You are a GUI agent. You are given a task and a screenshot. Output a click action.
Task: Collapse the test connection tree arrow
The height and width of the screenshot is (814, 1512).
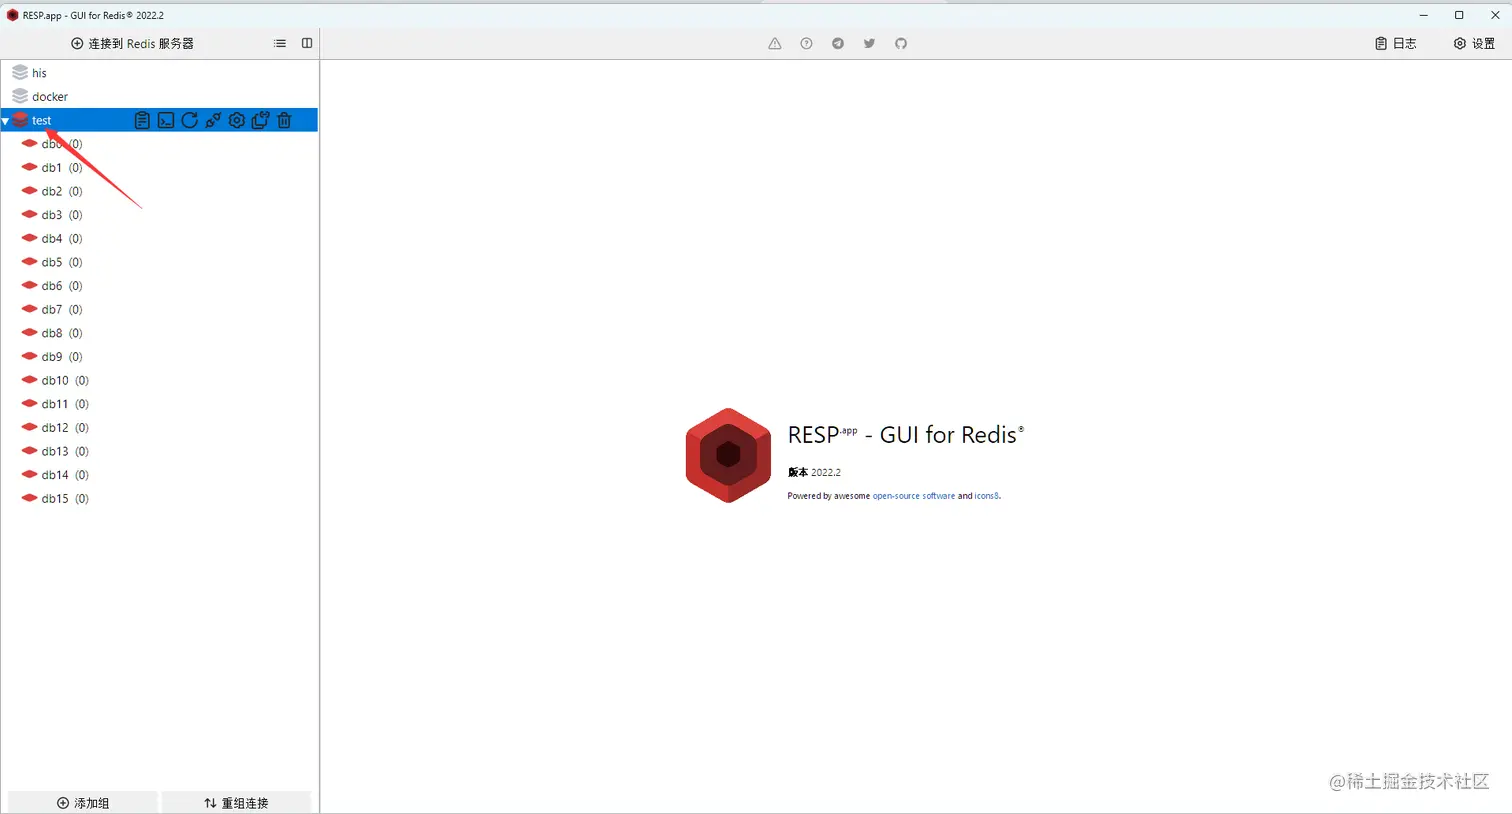(x=5, y=121)
